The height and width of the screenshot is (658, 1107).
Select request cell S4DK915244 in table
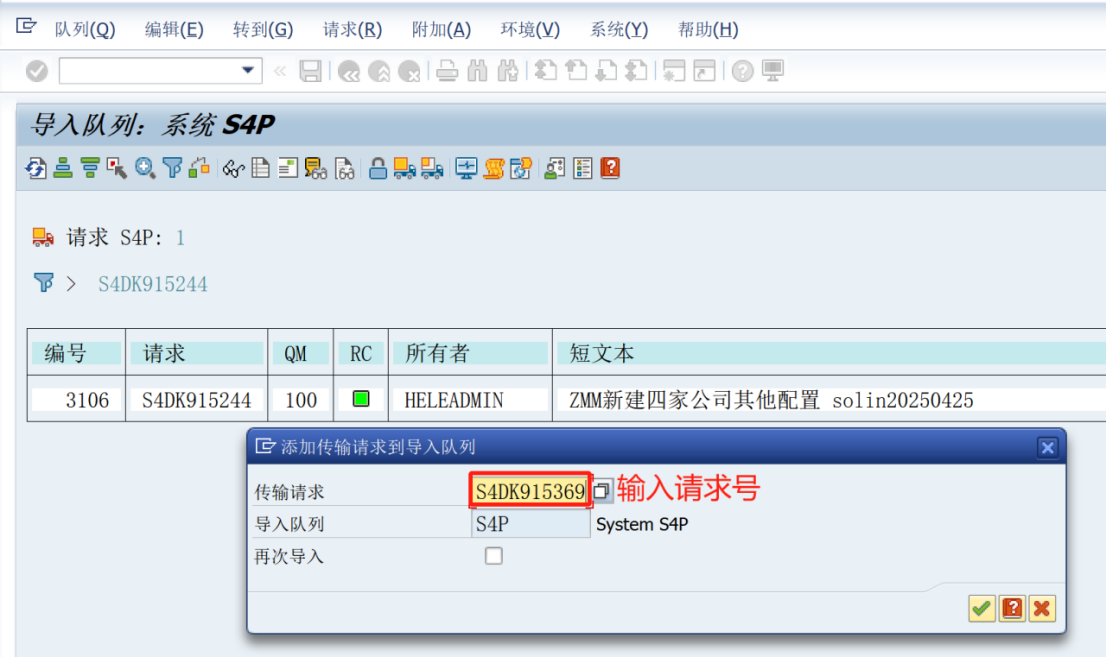tap(197, 400)
